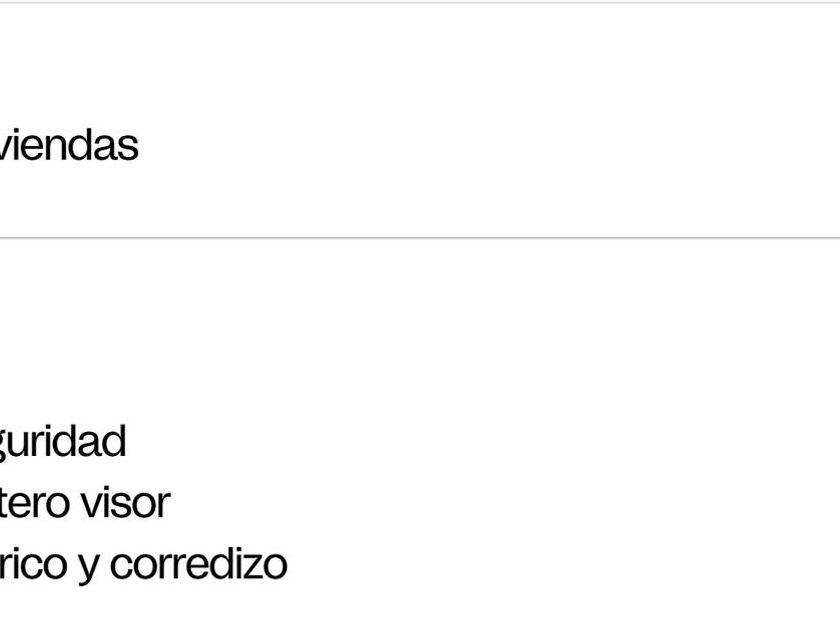Select the "rico y corredizo" line

coord(143,564)
